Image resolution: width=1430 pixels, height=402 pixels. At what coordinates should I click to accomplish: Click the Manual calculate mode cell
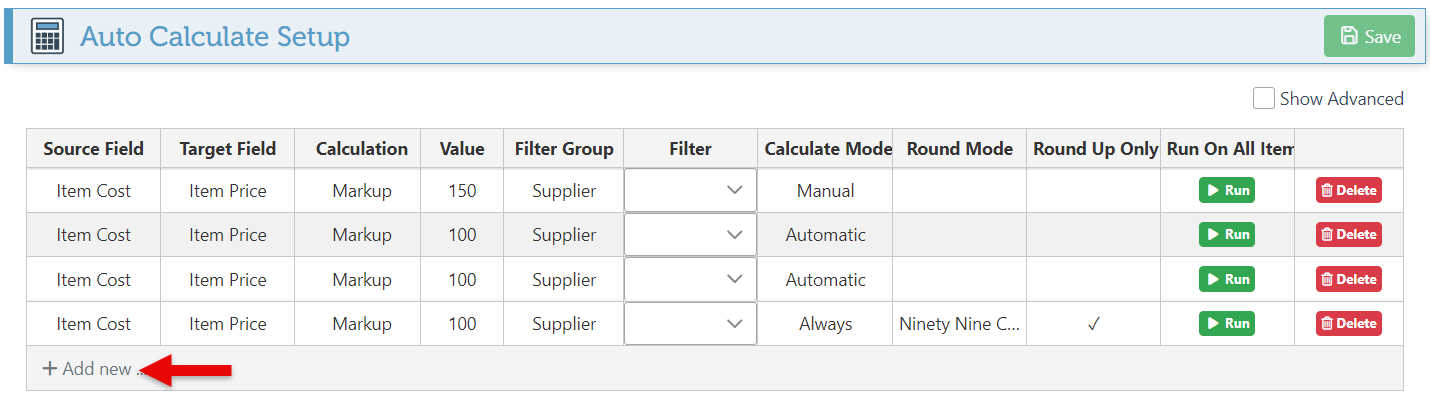pyautogui.click(x=825, y=190)
